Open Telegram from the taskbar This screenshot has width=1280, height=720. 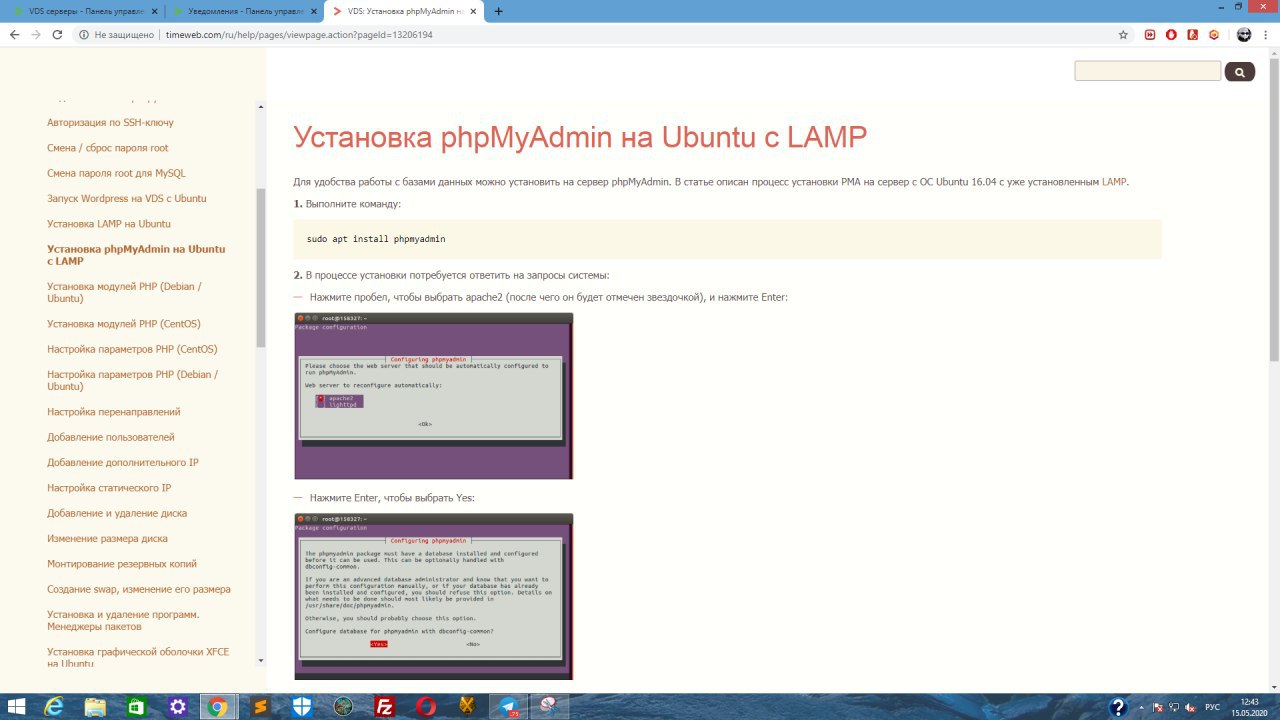(508, 707)
